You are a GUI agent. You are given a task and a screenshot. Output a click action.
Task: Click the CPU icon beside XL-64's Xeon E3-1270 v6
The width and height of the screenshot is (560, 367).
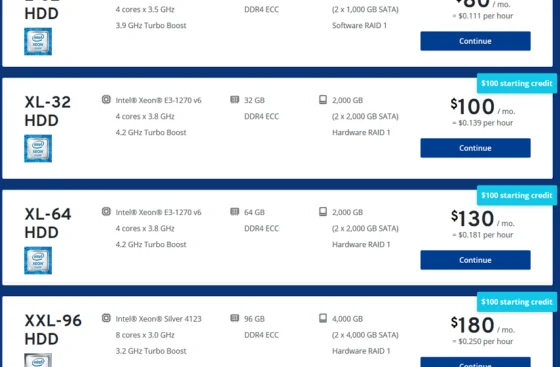pyautogui.click(x=106, y=212)
